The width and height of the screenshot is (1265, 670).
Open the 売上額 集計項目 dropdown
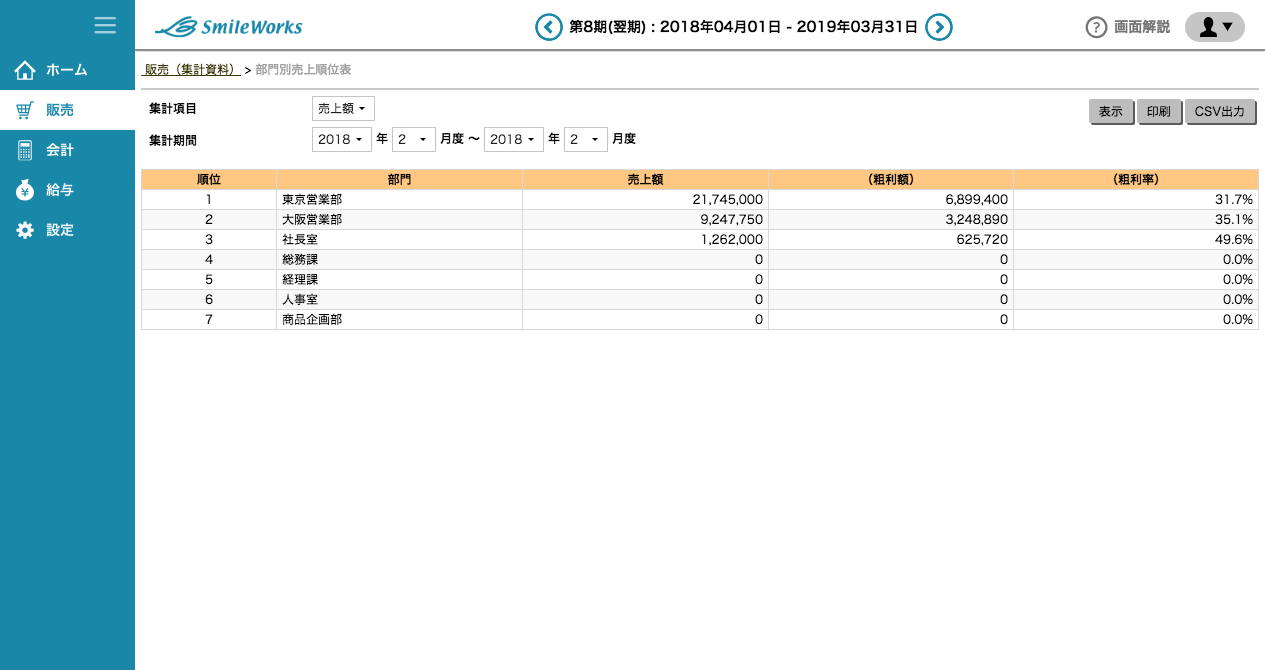coord(343,108)
